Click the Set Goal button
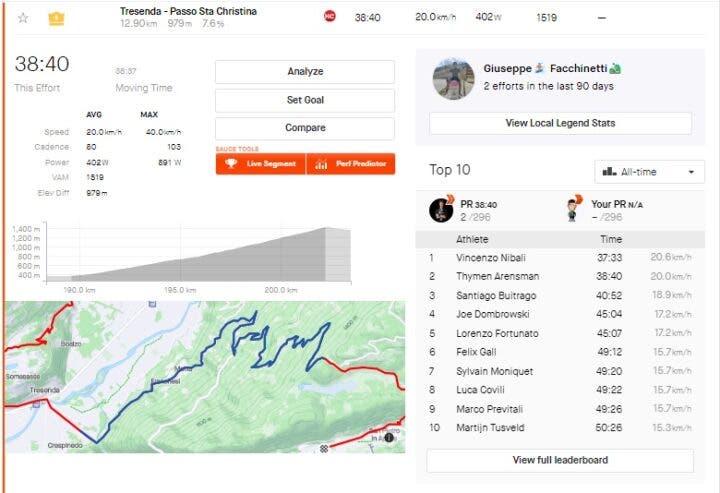 click(x=305, y=100)
